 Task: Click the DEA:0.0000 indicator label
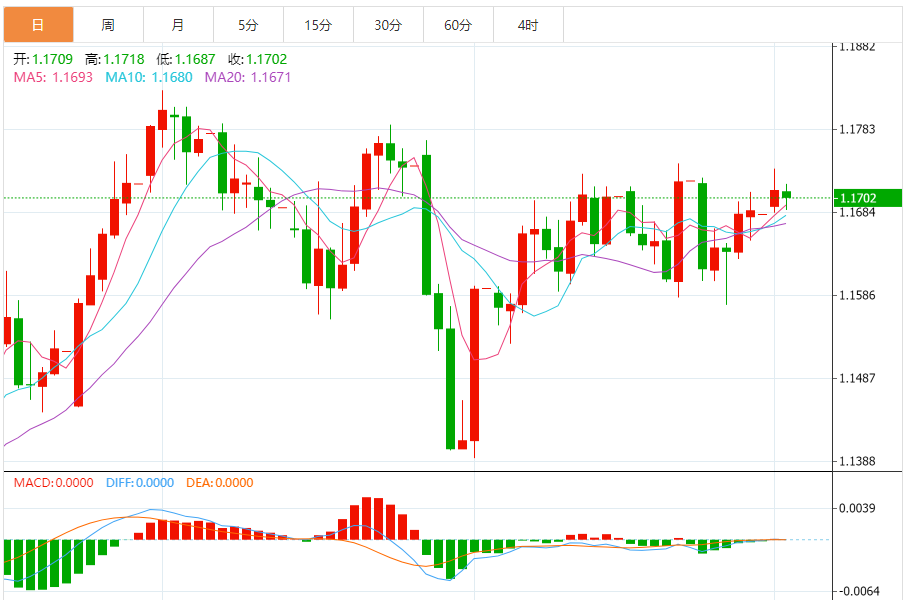[220, 483]
